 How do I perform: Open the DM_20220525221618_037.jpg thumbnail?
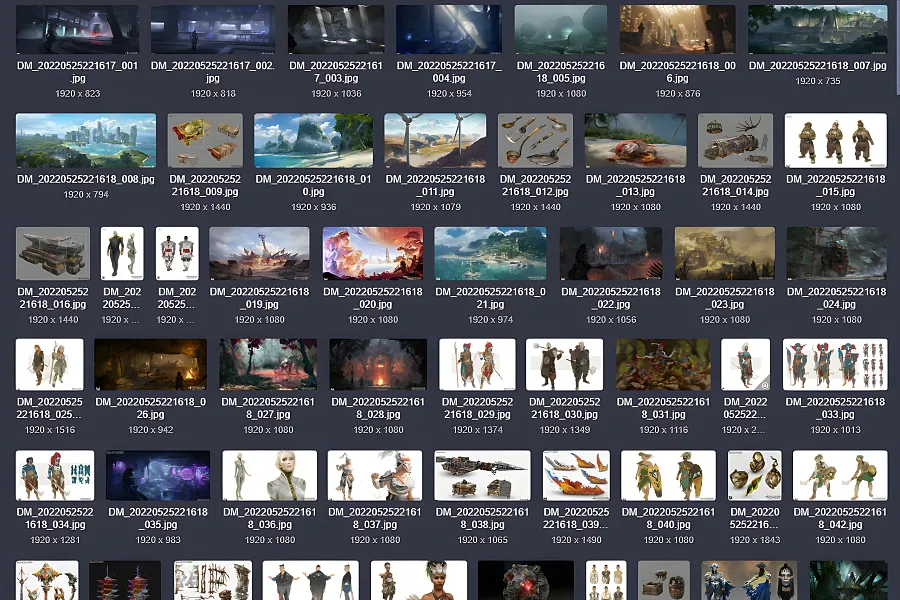click(375, 475)
